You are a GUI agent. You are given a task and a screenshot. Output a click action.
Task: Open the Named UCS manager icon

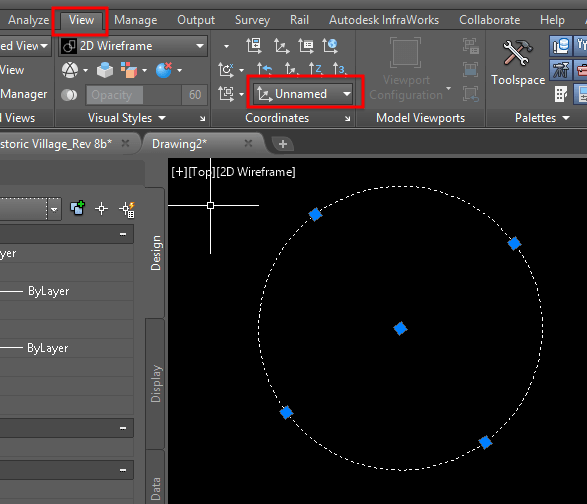click(306, 46)
